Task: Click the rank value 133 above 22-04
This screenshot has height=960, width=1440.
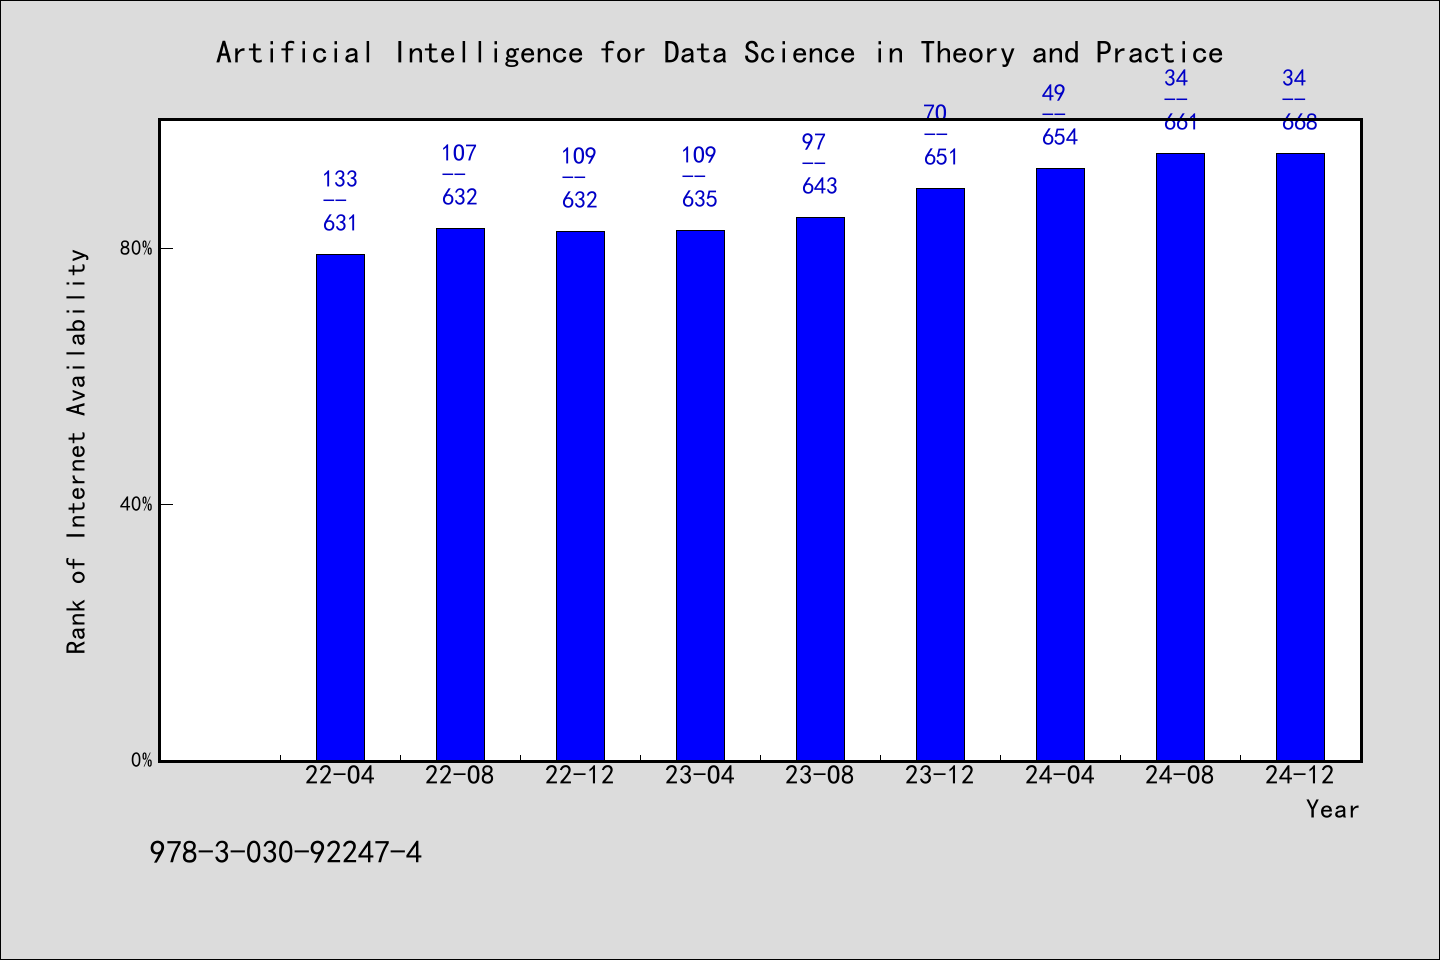Action: click(x=340, y=179)
